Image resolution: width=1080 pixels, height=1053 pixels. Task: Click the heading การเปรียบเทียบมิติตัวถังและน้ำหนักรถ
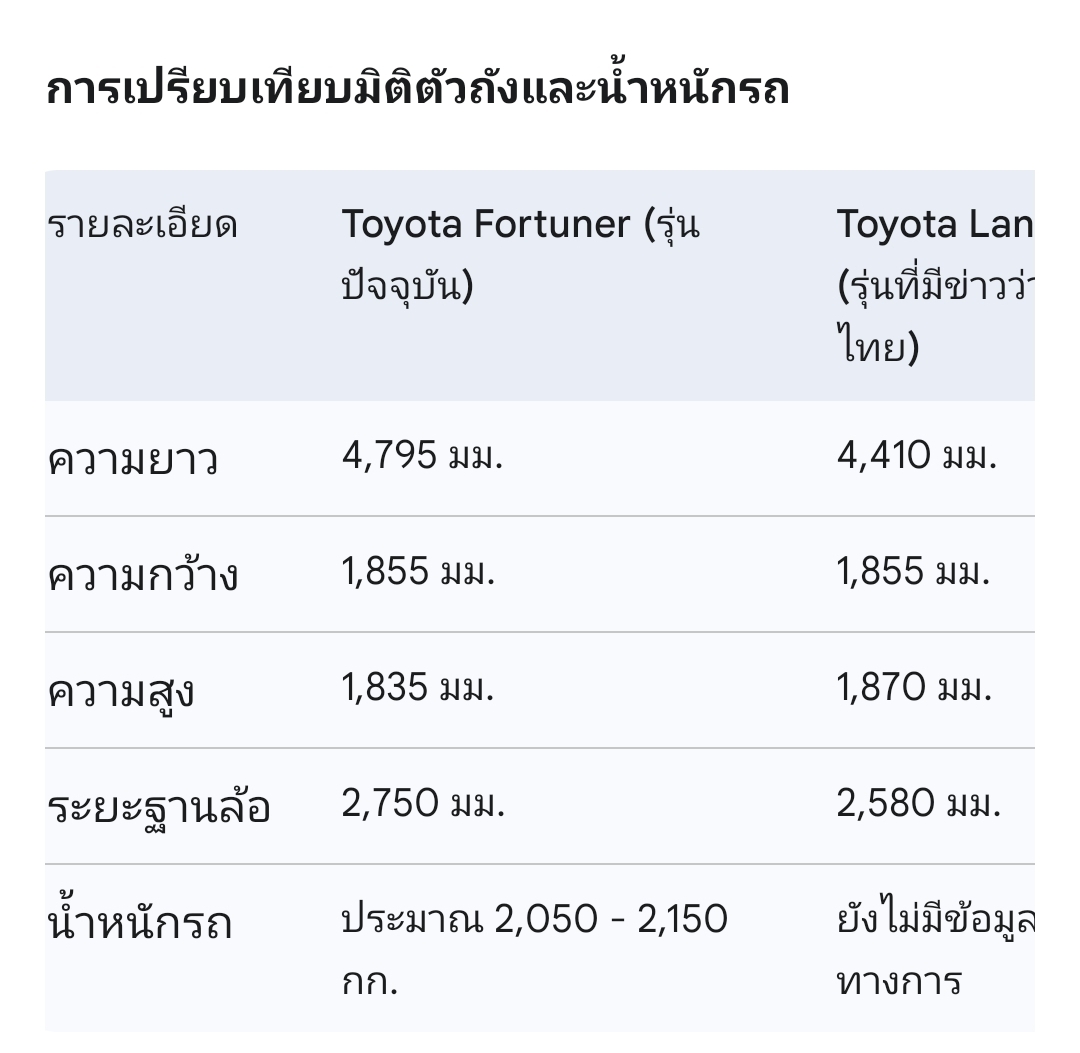point(417,90)
